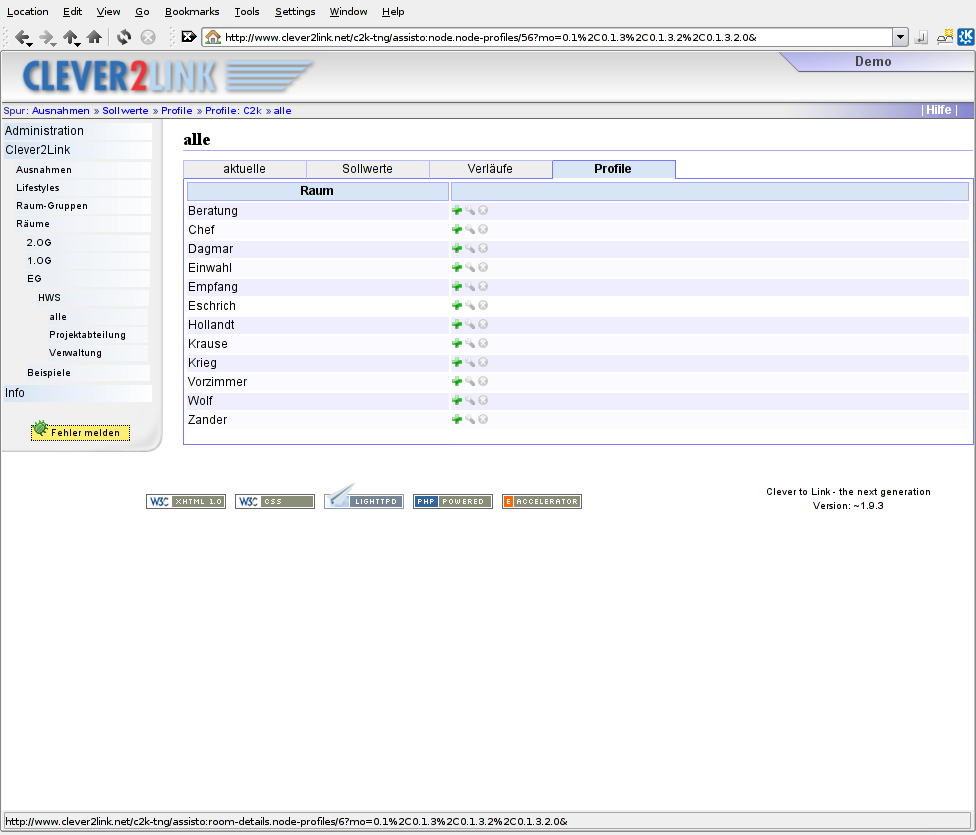This screenshot has height=835, width=976.
Task: Add a profile for room Chef
Action: click(457, 229)
